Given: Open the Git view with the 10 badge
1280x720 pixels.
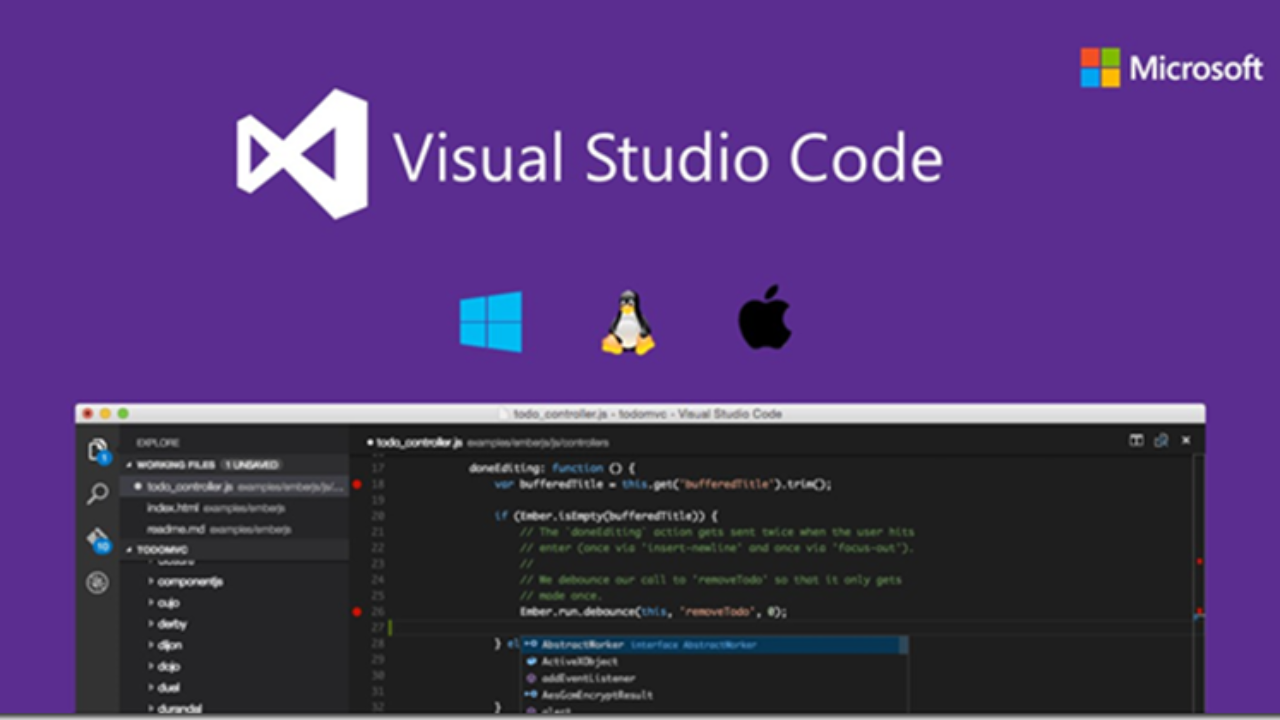Looking at the screenshot, I should point(98,539).
